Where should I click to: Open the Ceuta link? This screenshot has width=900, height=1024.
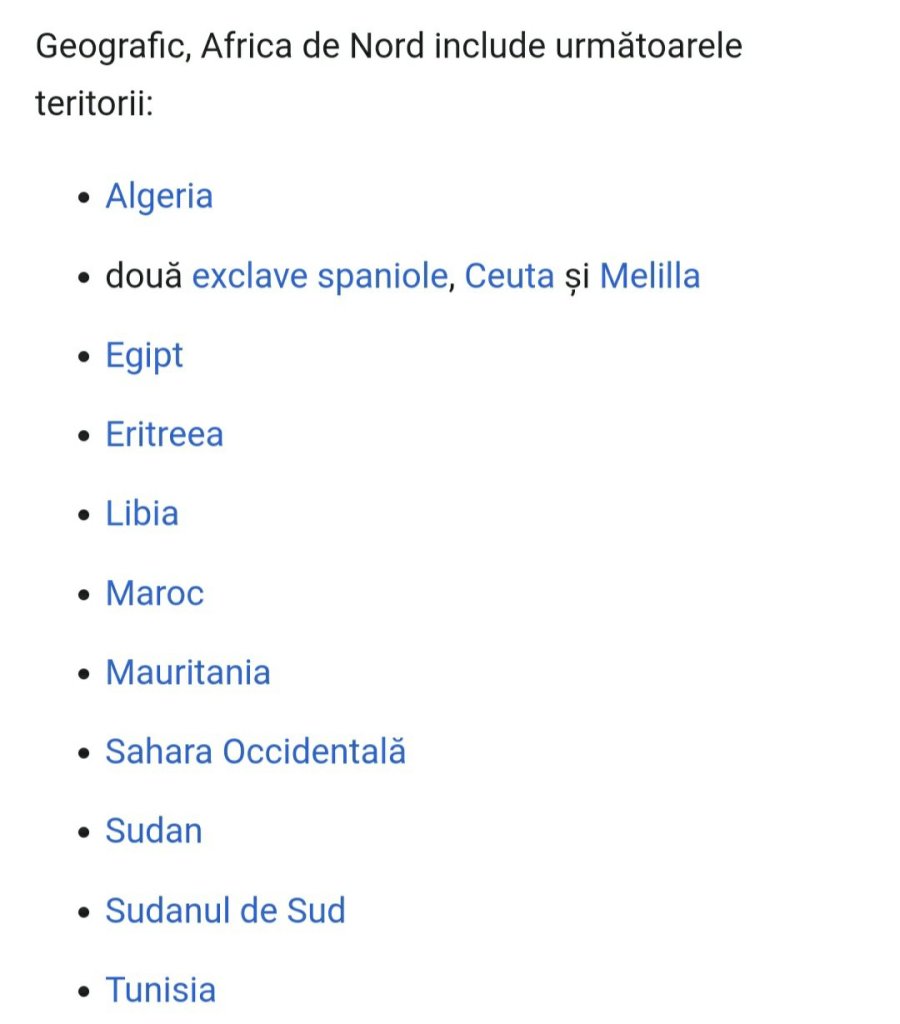(509, 275)
